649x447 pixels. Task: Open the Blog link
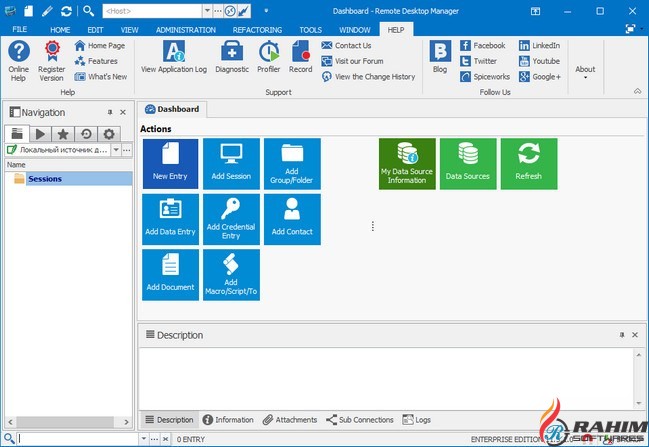pyautogui.click(x=440, y=57)
